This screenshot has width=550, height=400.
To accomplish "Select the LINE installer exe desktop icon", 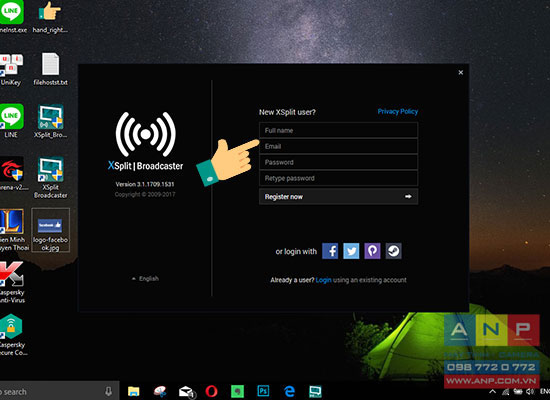I will pyautogui.click(x=12, y=17).
